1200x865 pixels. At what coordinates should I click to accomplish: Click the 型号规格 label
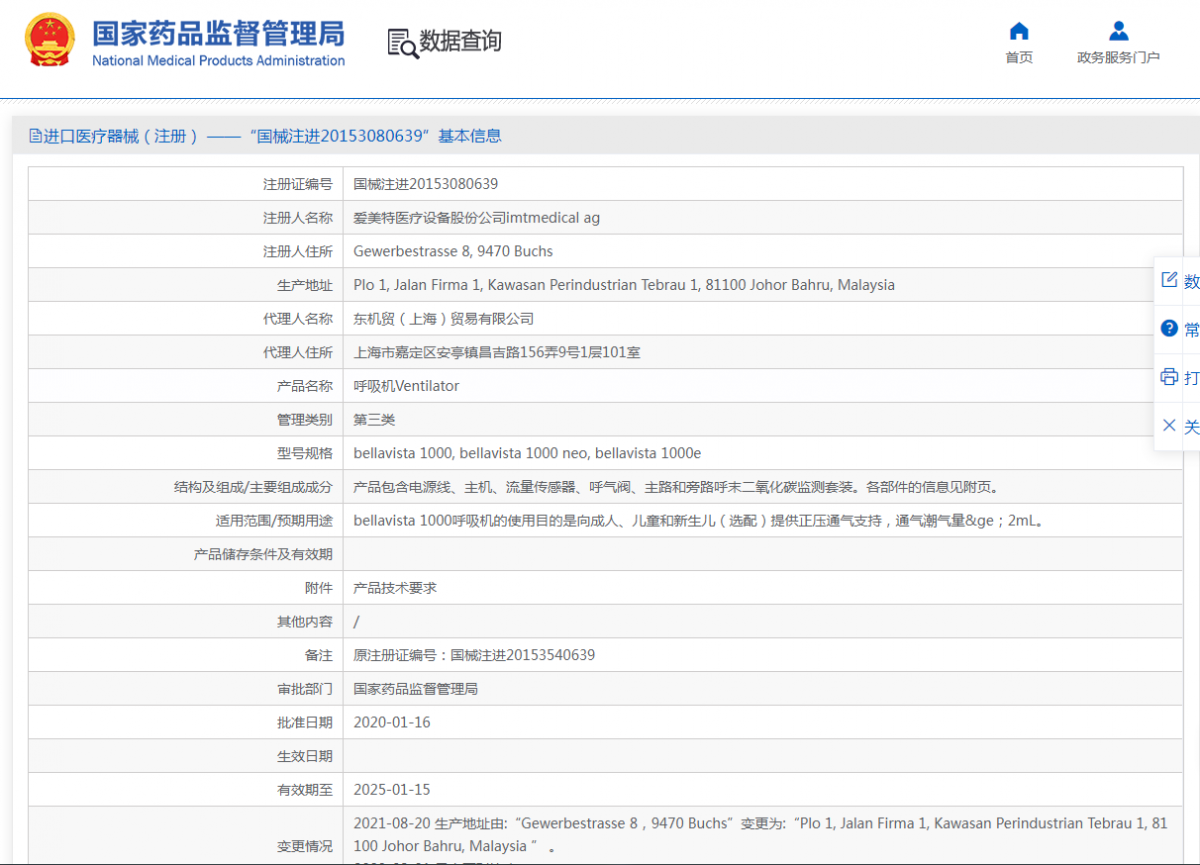305,453
